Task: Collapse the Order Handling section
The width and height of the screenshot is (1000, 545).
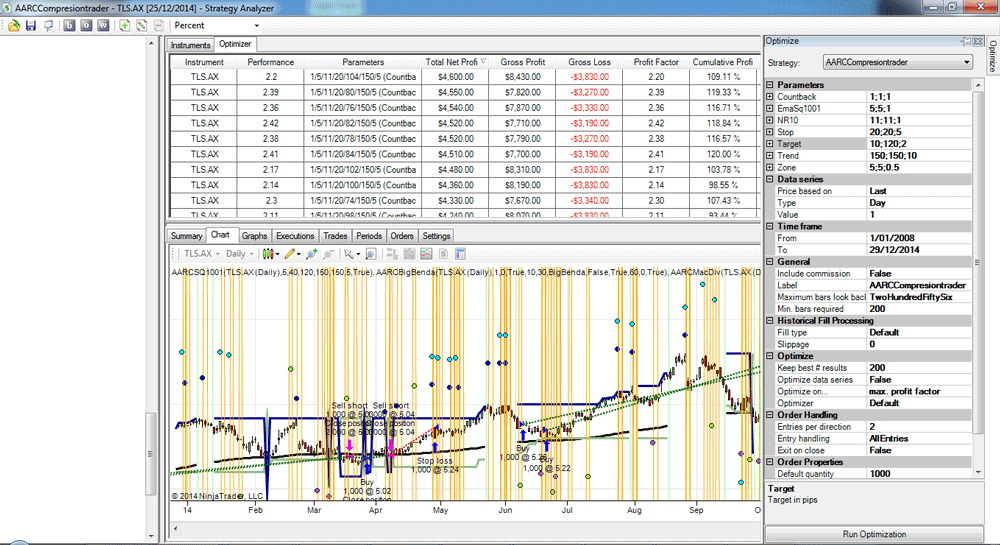Action: tap(769, 415)
